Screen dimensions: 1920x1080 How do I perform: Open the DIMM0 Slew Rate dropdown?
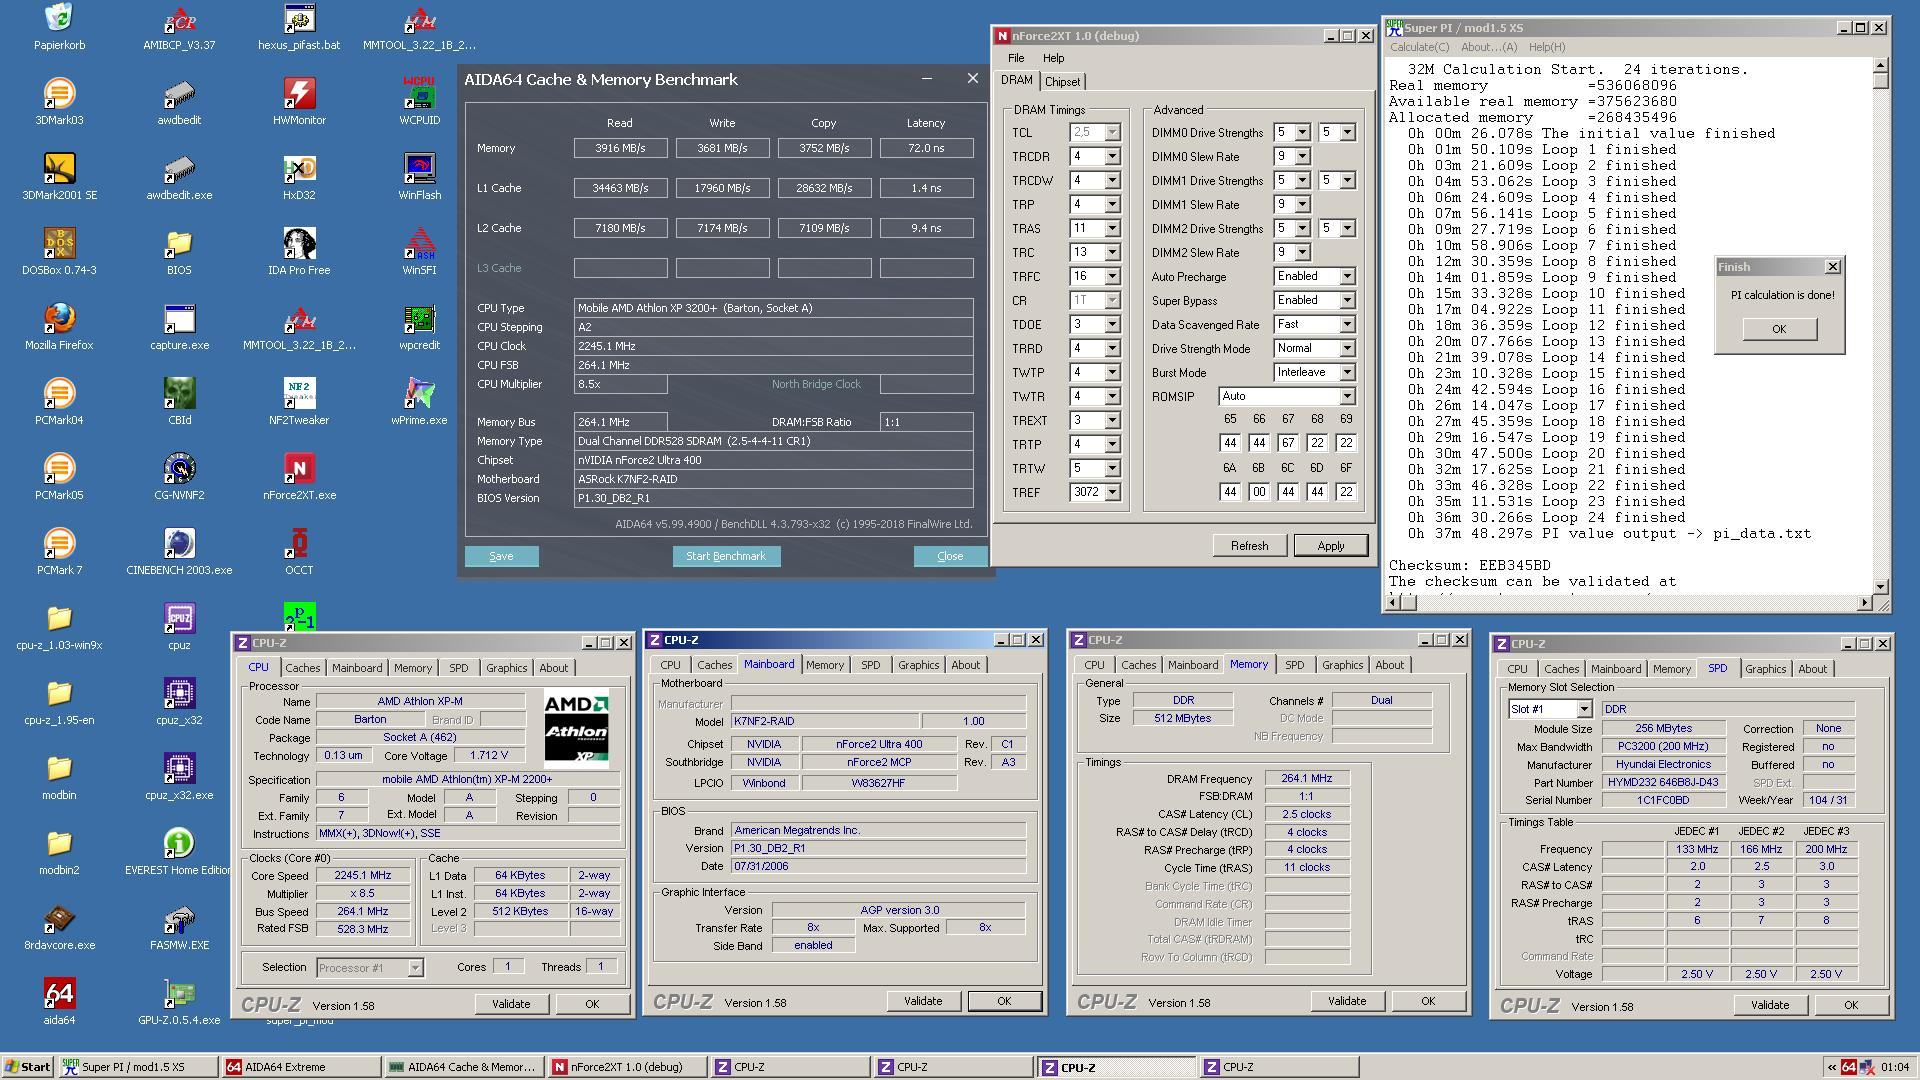(x=1302, y=157)
